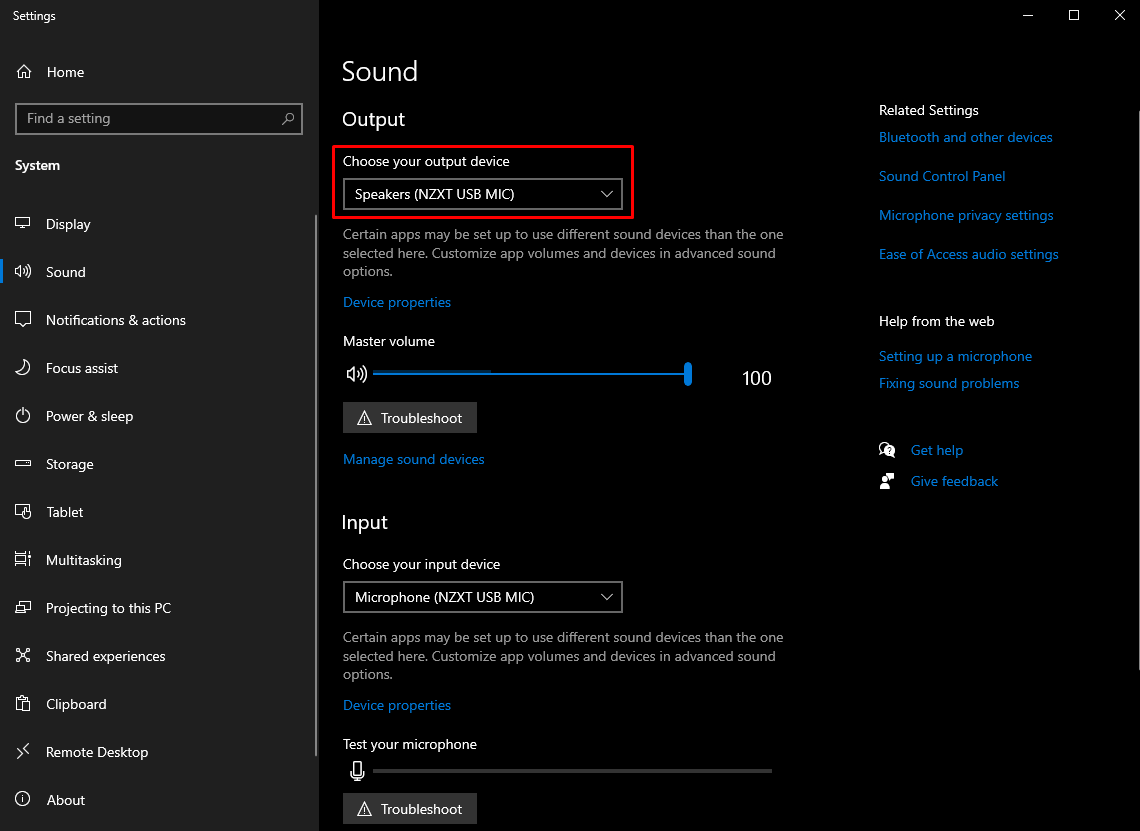Image resolution: width=1140 pixels, height=831 pixels.
Task: Open Multitasking settings
Action: pyautogui.click(x=158, y=560)
